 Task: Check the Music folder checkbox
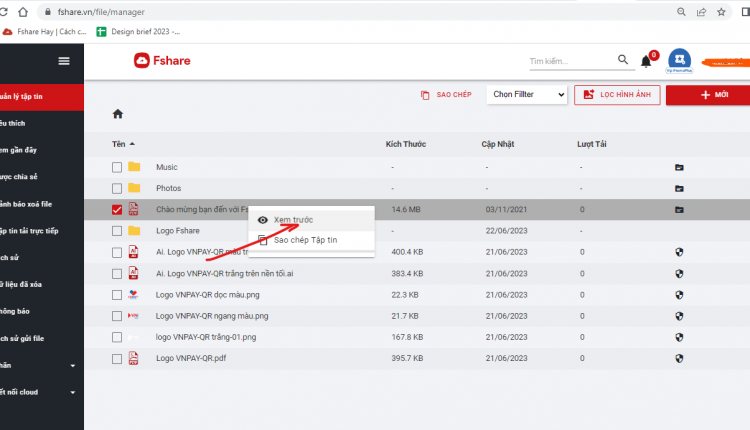pyautogui.click(x=117, y=167)
